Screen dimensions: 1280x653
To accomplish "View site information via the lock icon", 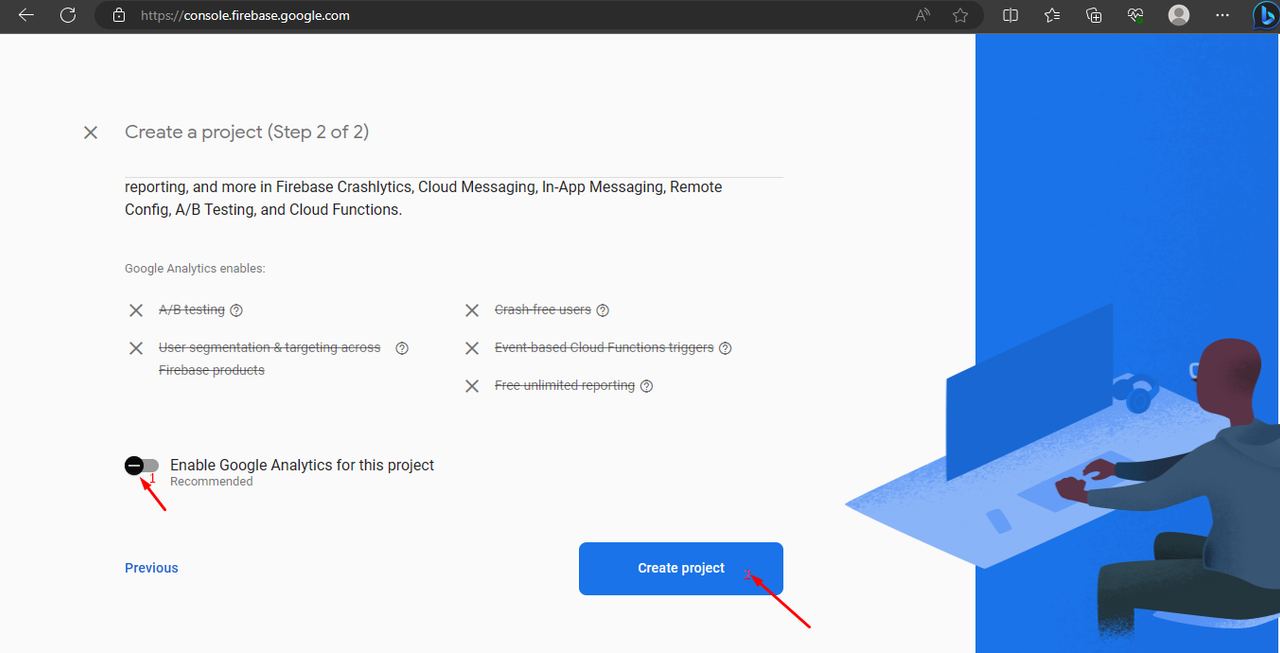I will [x=119, y=15].
